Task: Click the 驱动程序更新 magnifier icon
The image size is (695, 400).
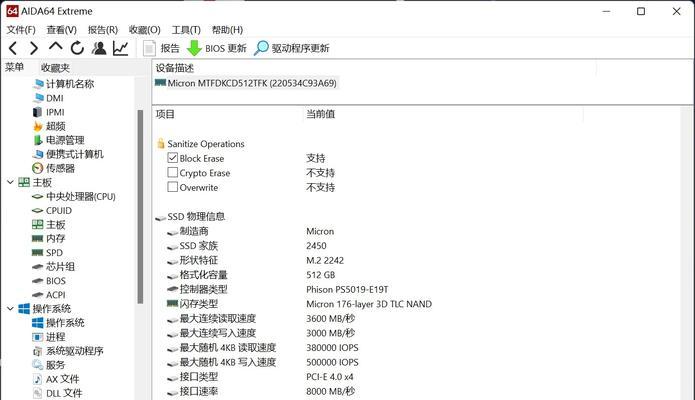Action: (x=261, y=48)
